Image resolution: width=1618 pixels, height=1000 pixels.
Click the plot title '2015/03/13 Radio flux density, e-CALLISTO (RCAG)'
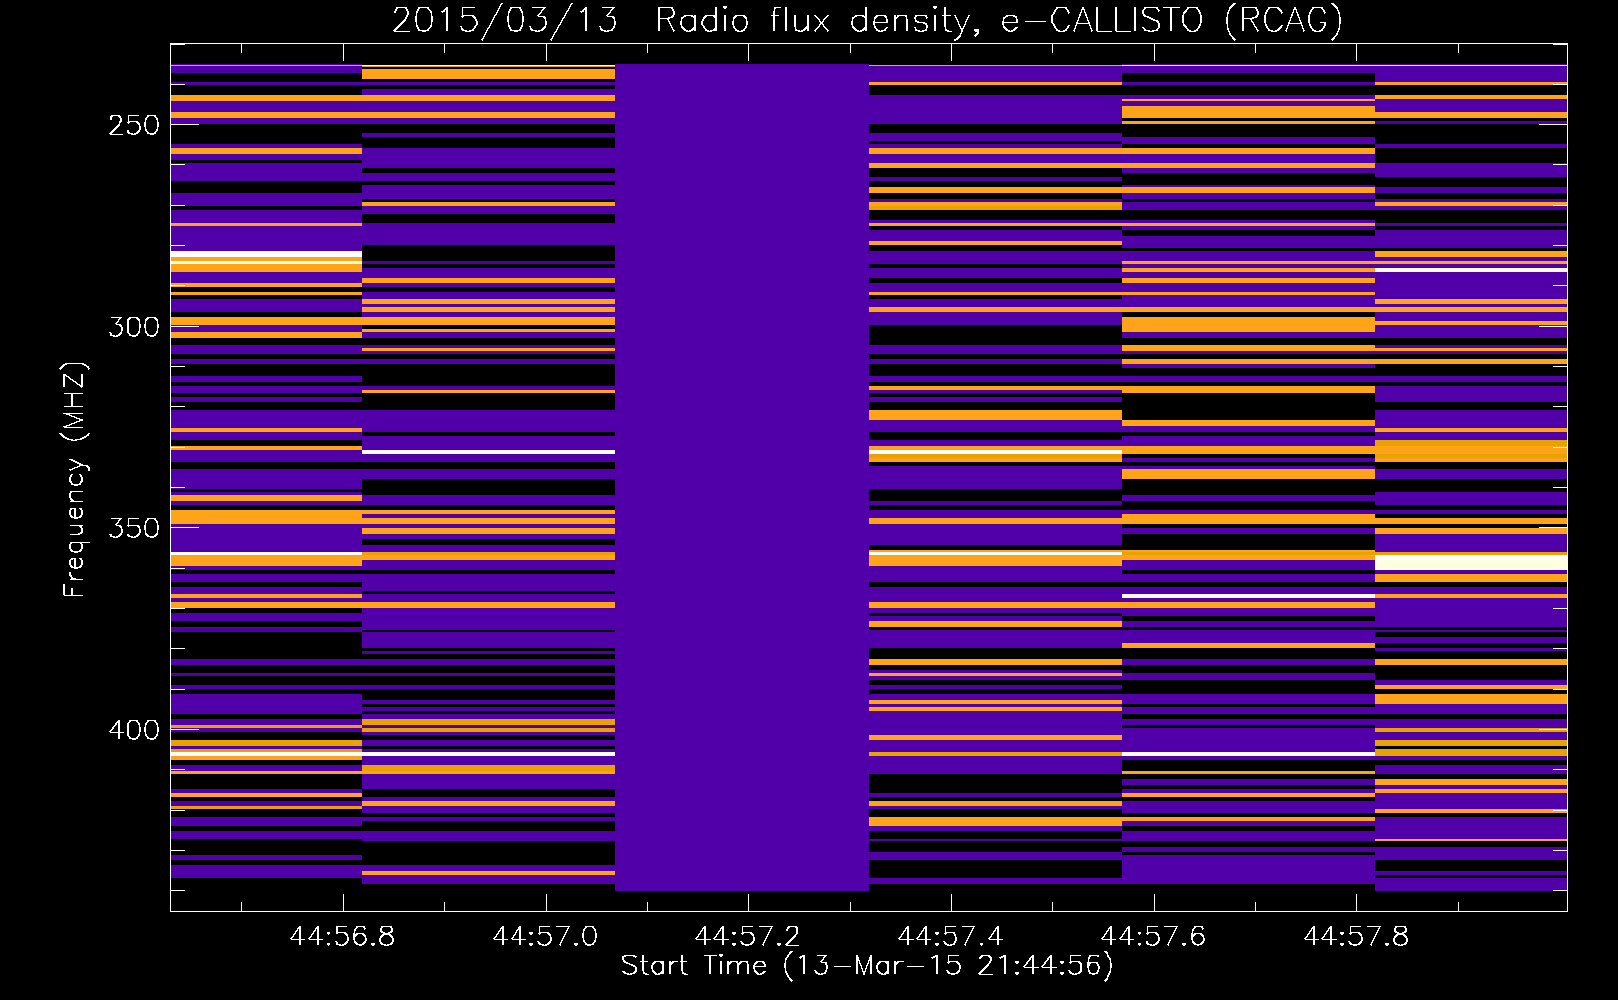[867, 20]
